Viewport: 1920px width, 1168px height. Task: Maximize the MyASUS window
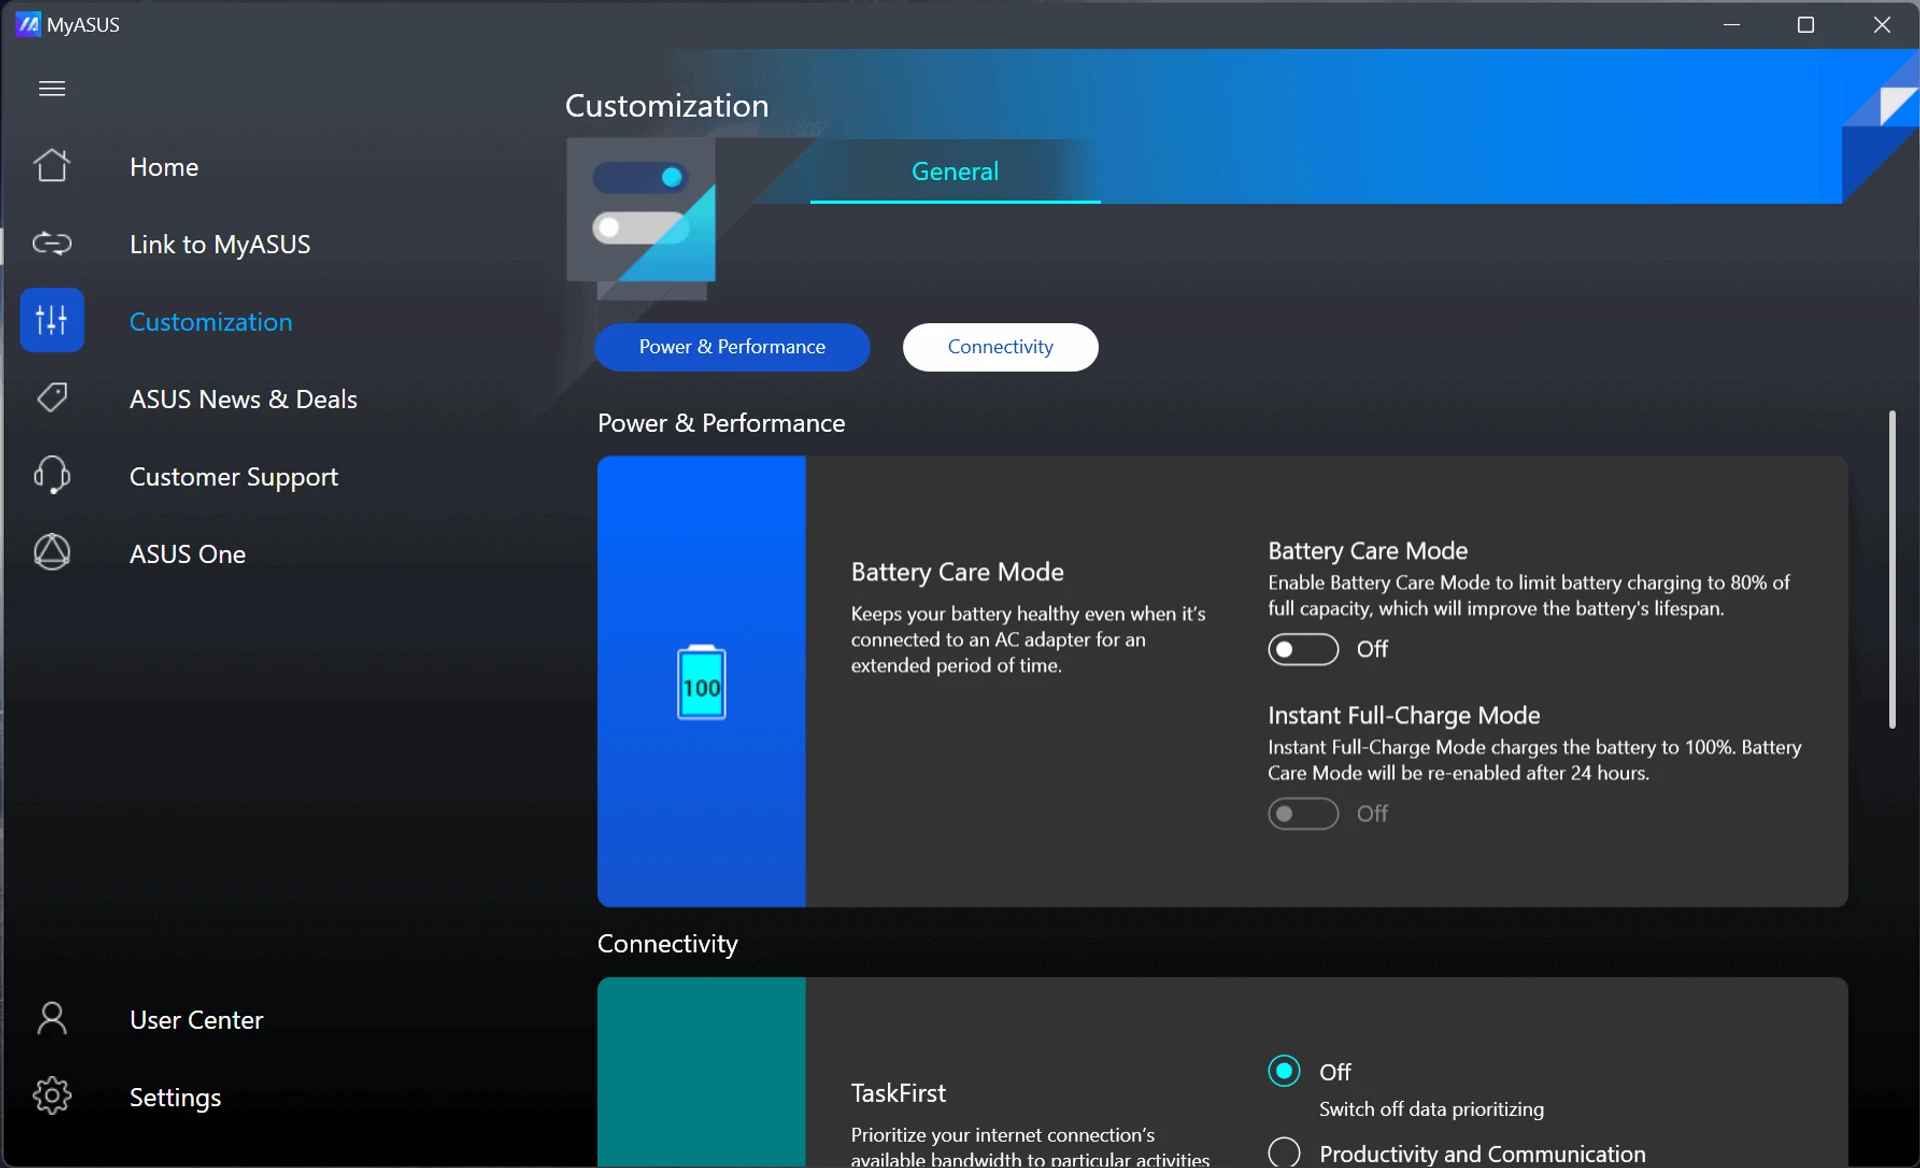pos(1806,25)
